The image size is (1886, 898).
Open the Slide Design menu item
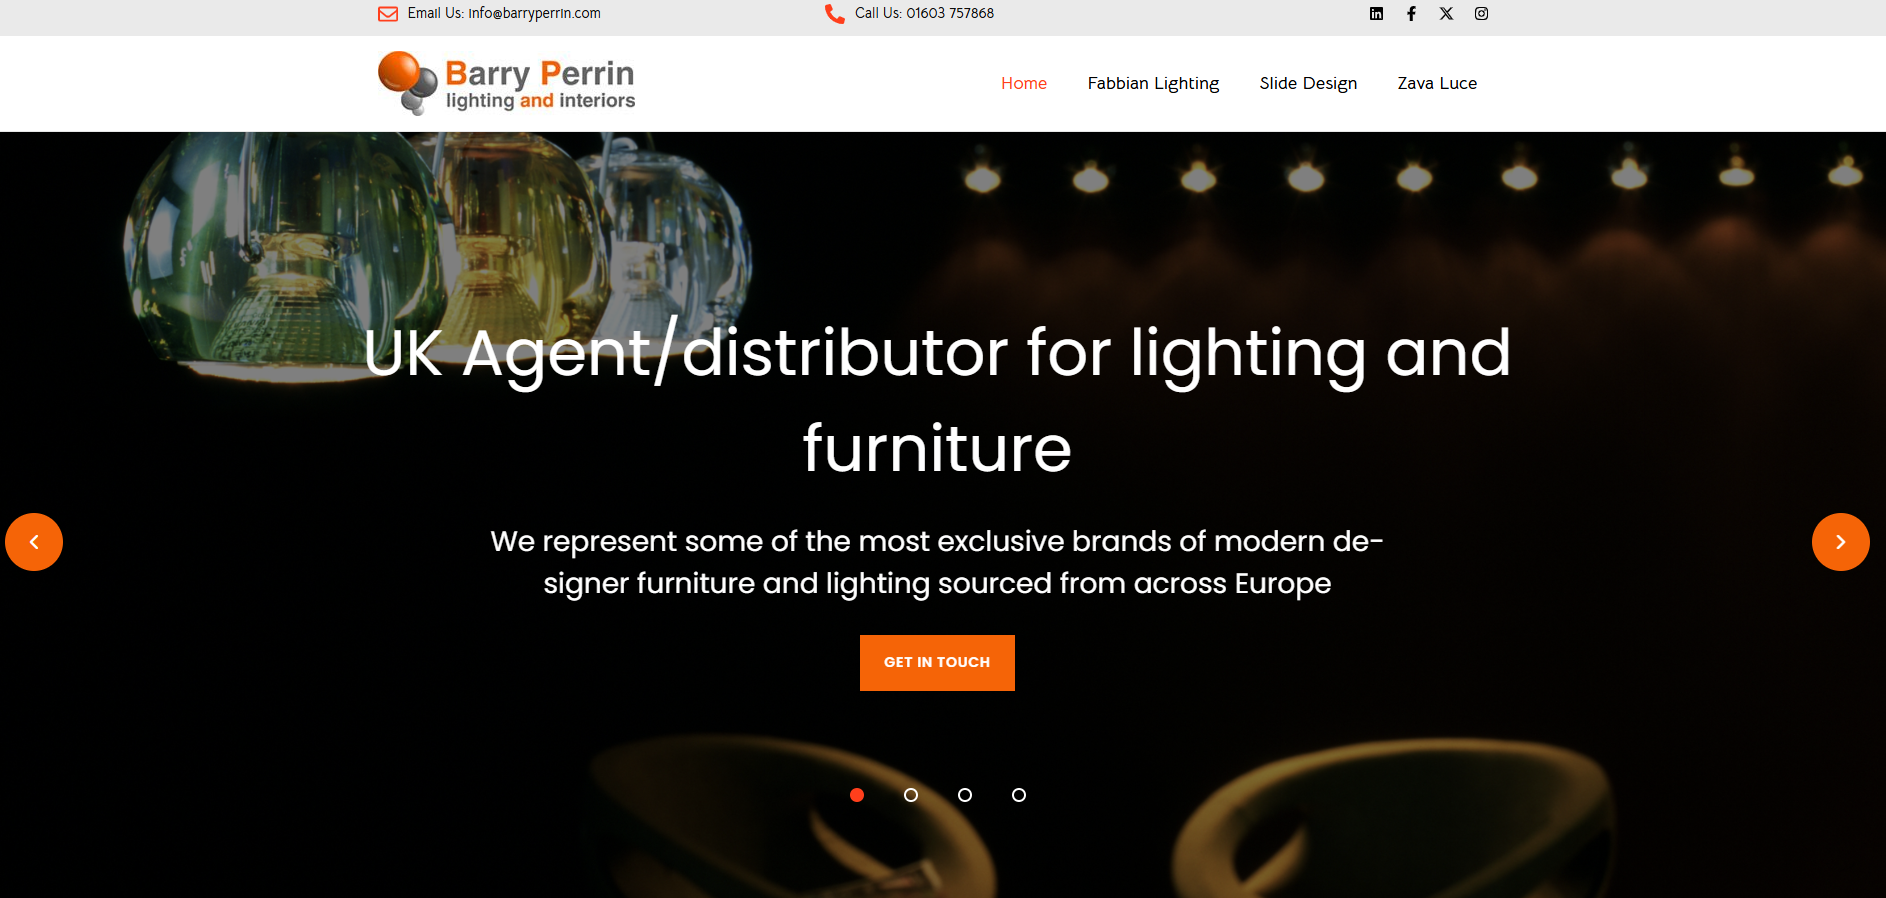pos(1308,84)
